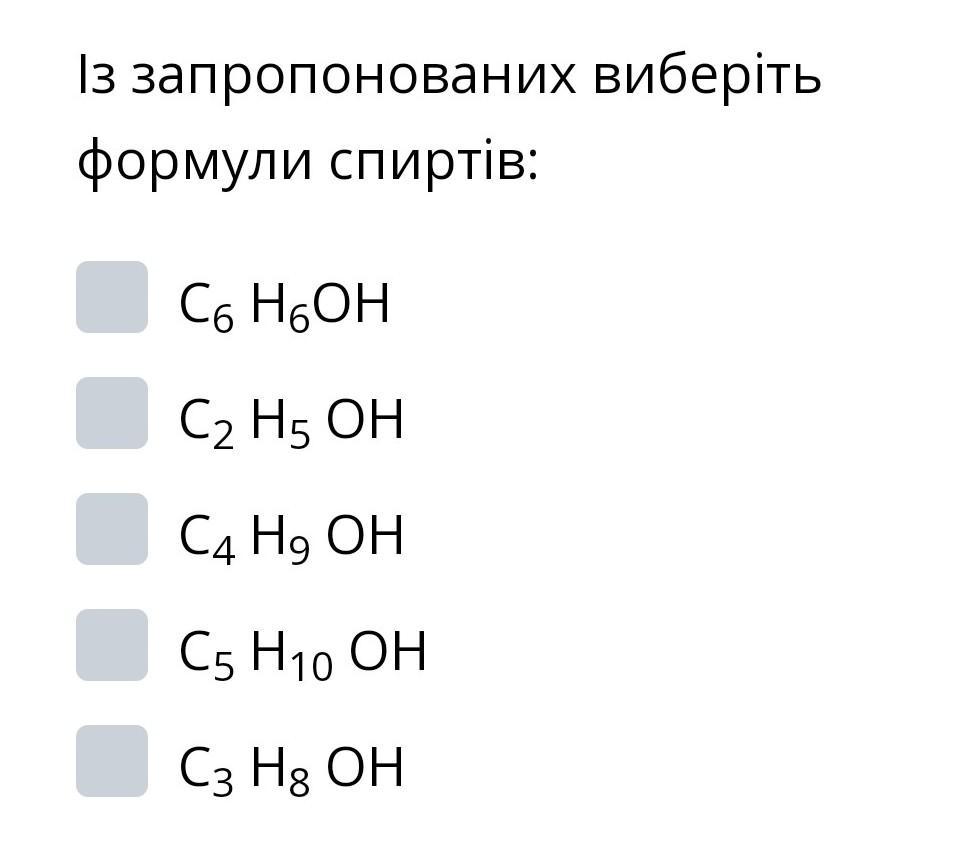Click the C6 part of C6H6OH

click(x=207, y=306)
